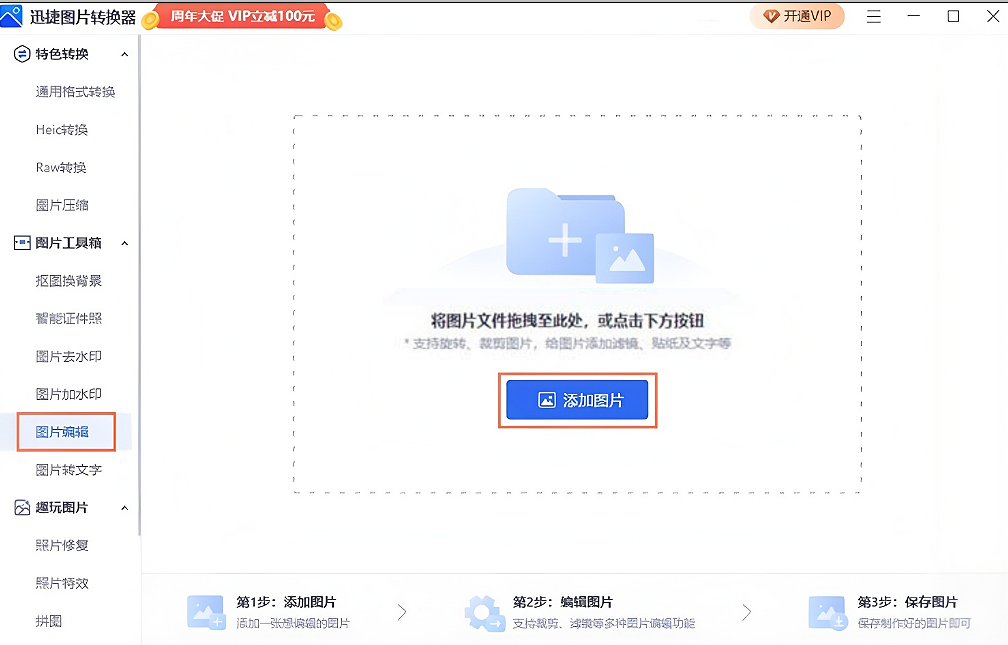Open the 图片压缩 tool
The height and width of the screenshot is (645, 1008).
point(62,204)
